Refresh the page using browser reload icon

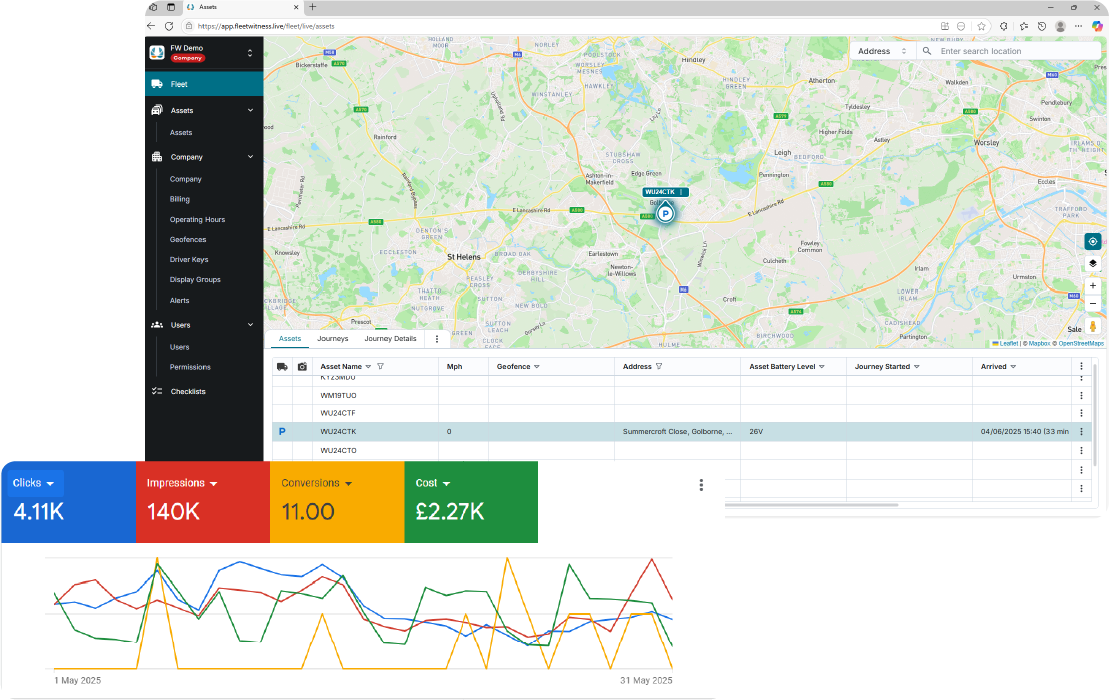[169, 26]
